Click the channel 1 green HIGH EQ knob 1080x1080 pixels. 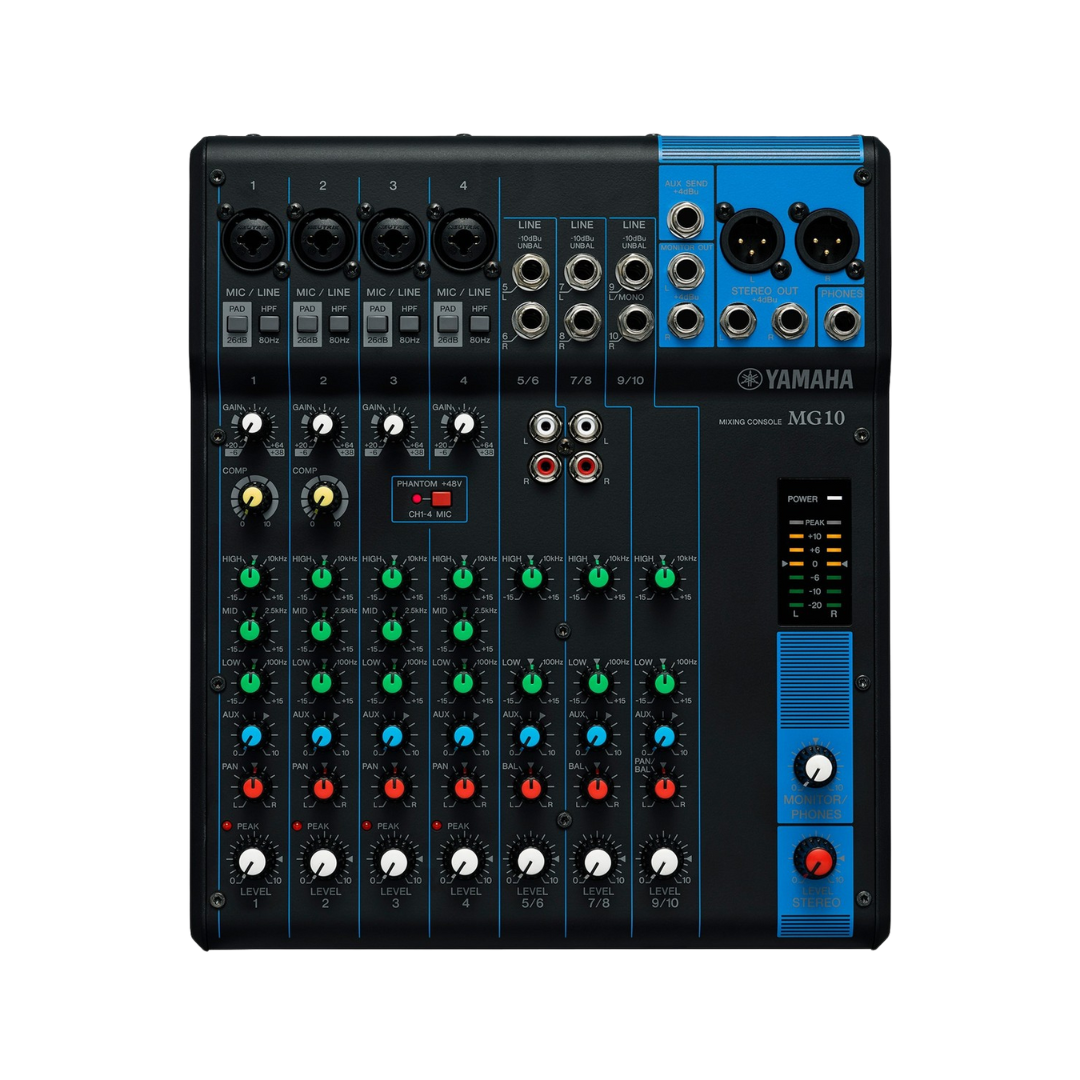point(250,577)
